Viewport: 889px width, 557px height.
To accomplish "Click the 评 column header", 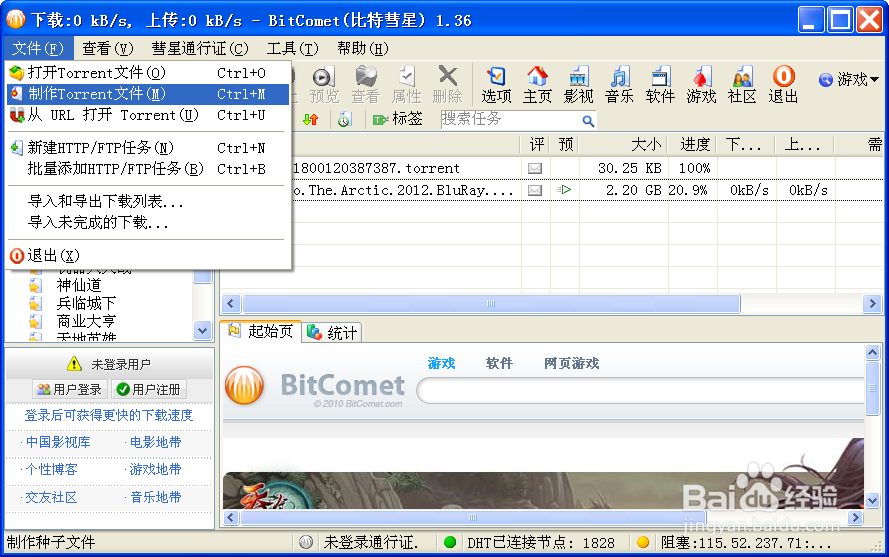I will click(x=536, y=145).
